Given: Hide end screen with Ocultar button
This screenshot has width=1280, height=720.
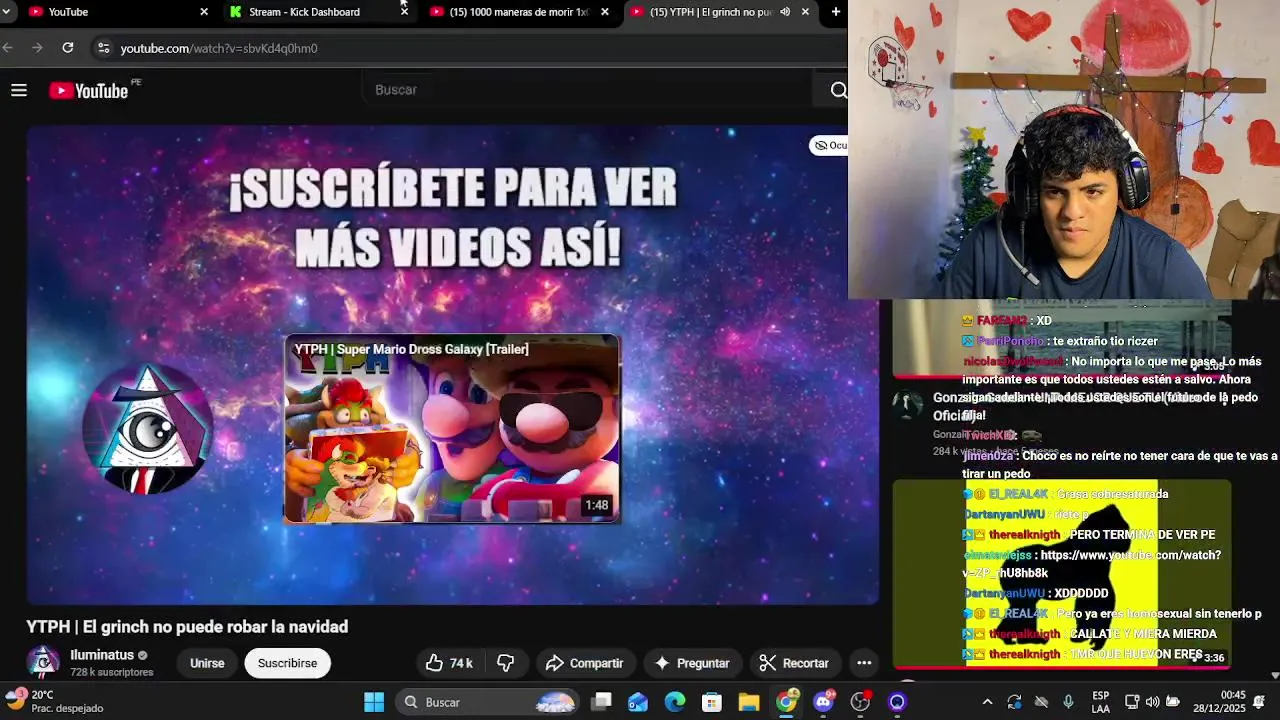Looking at the screenshot, I should [x=830, y=145].
